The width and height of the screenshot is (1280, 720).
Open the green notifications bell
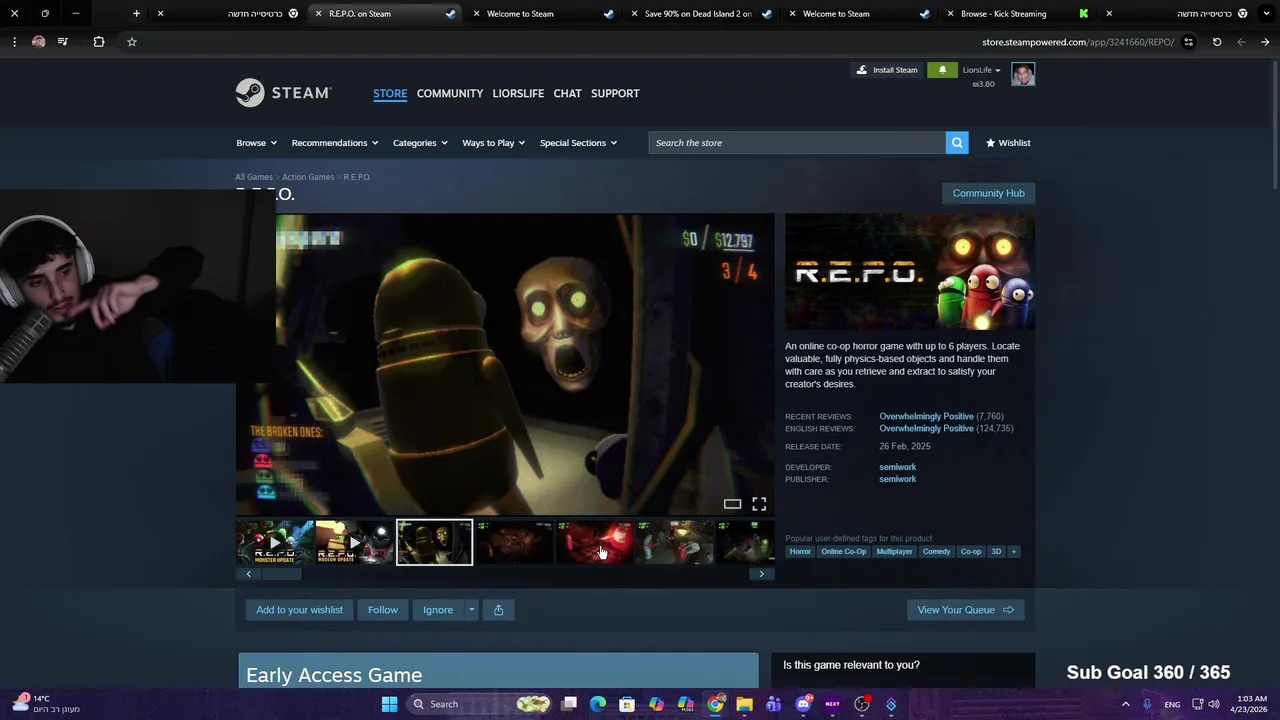click(x=942, y=70)
